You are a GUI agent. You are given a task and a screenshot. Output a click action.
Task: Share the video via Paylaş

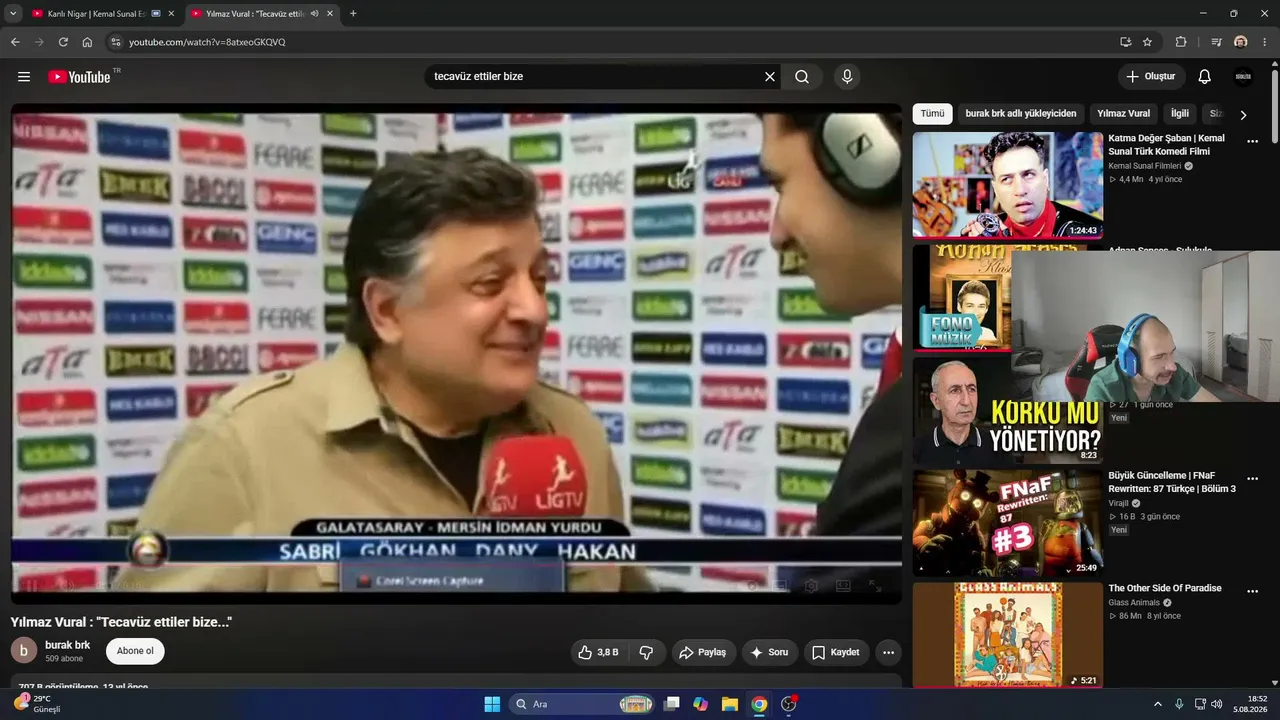click(702, 652)
